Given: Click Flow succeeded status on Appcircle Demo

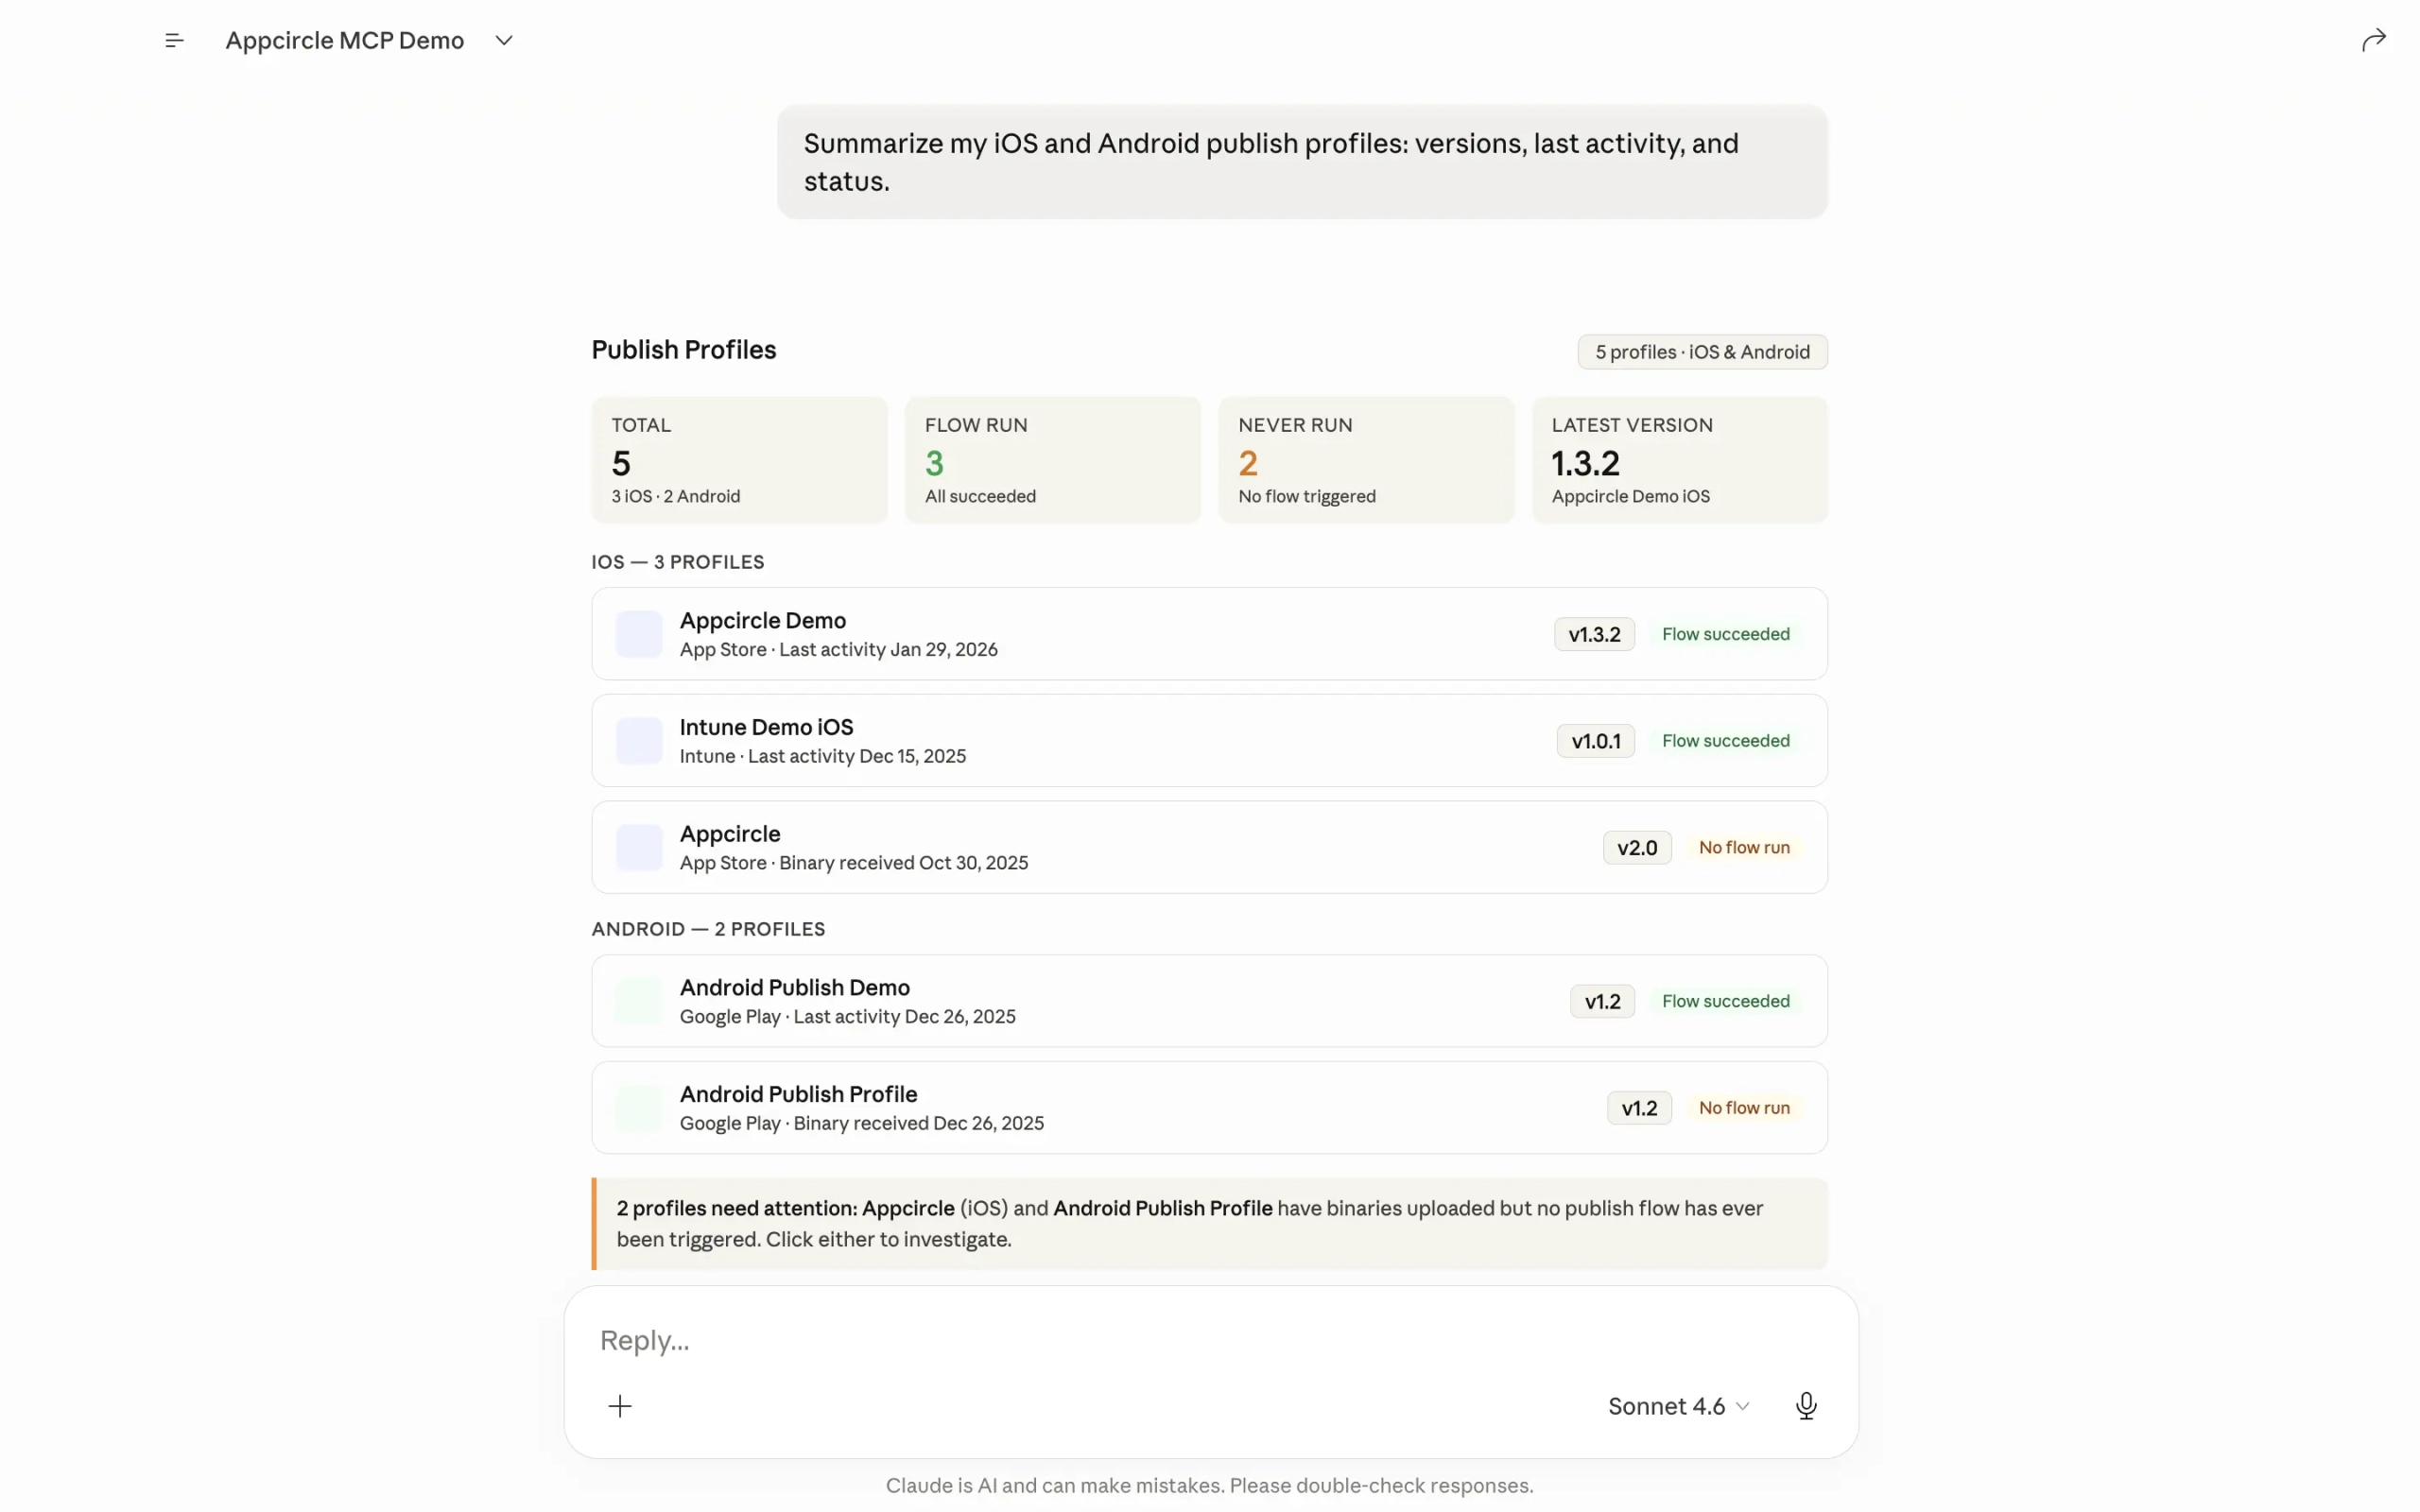Looking at the screenshot, I should [1726, 634].
